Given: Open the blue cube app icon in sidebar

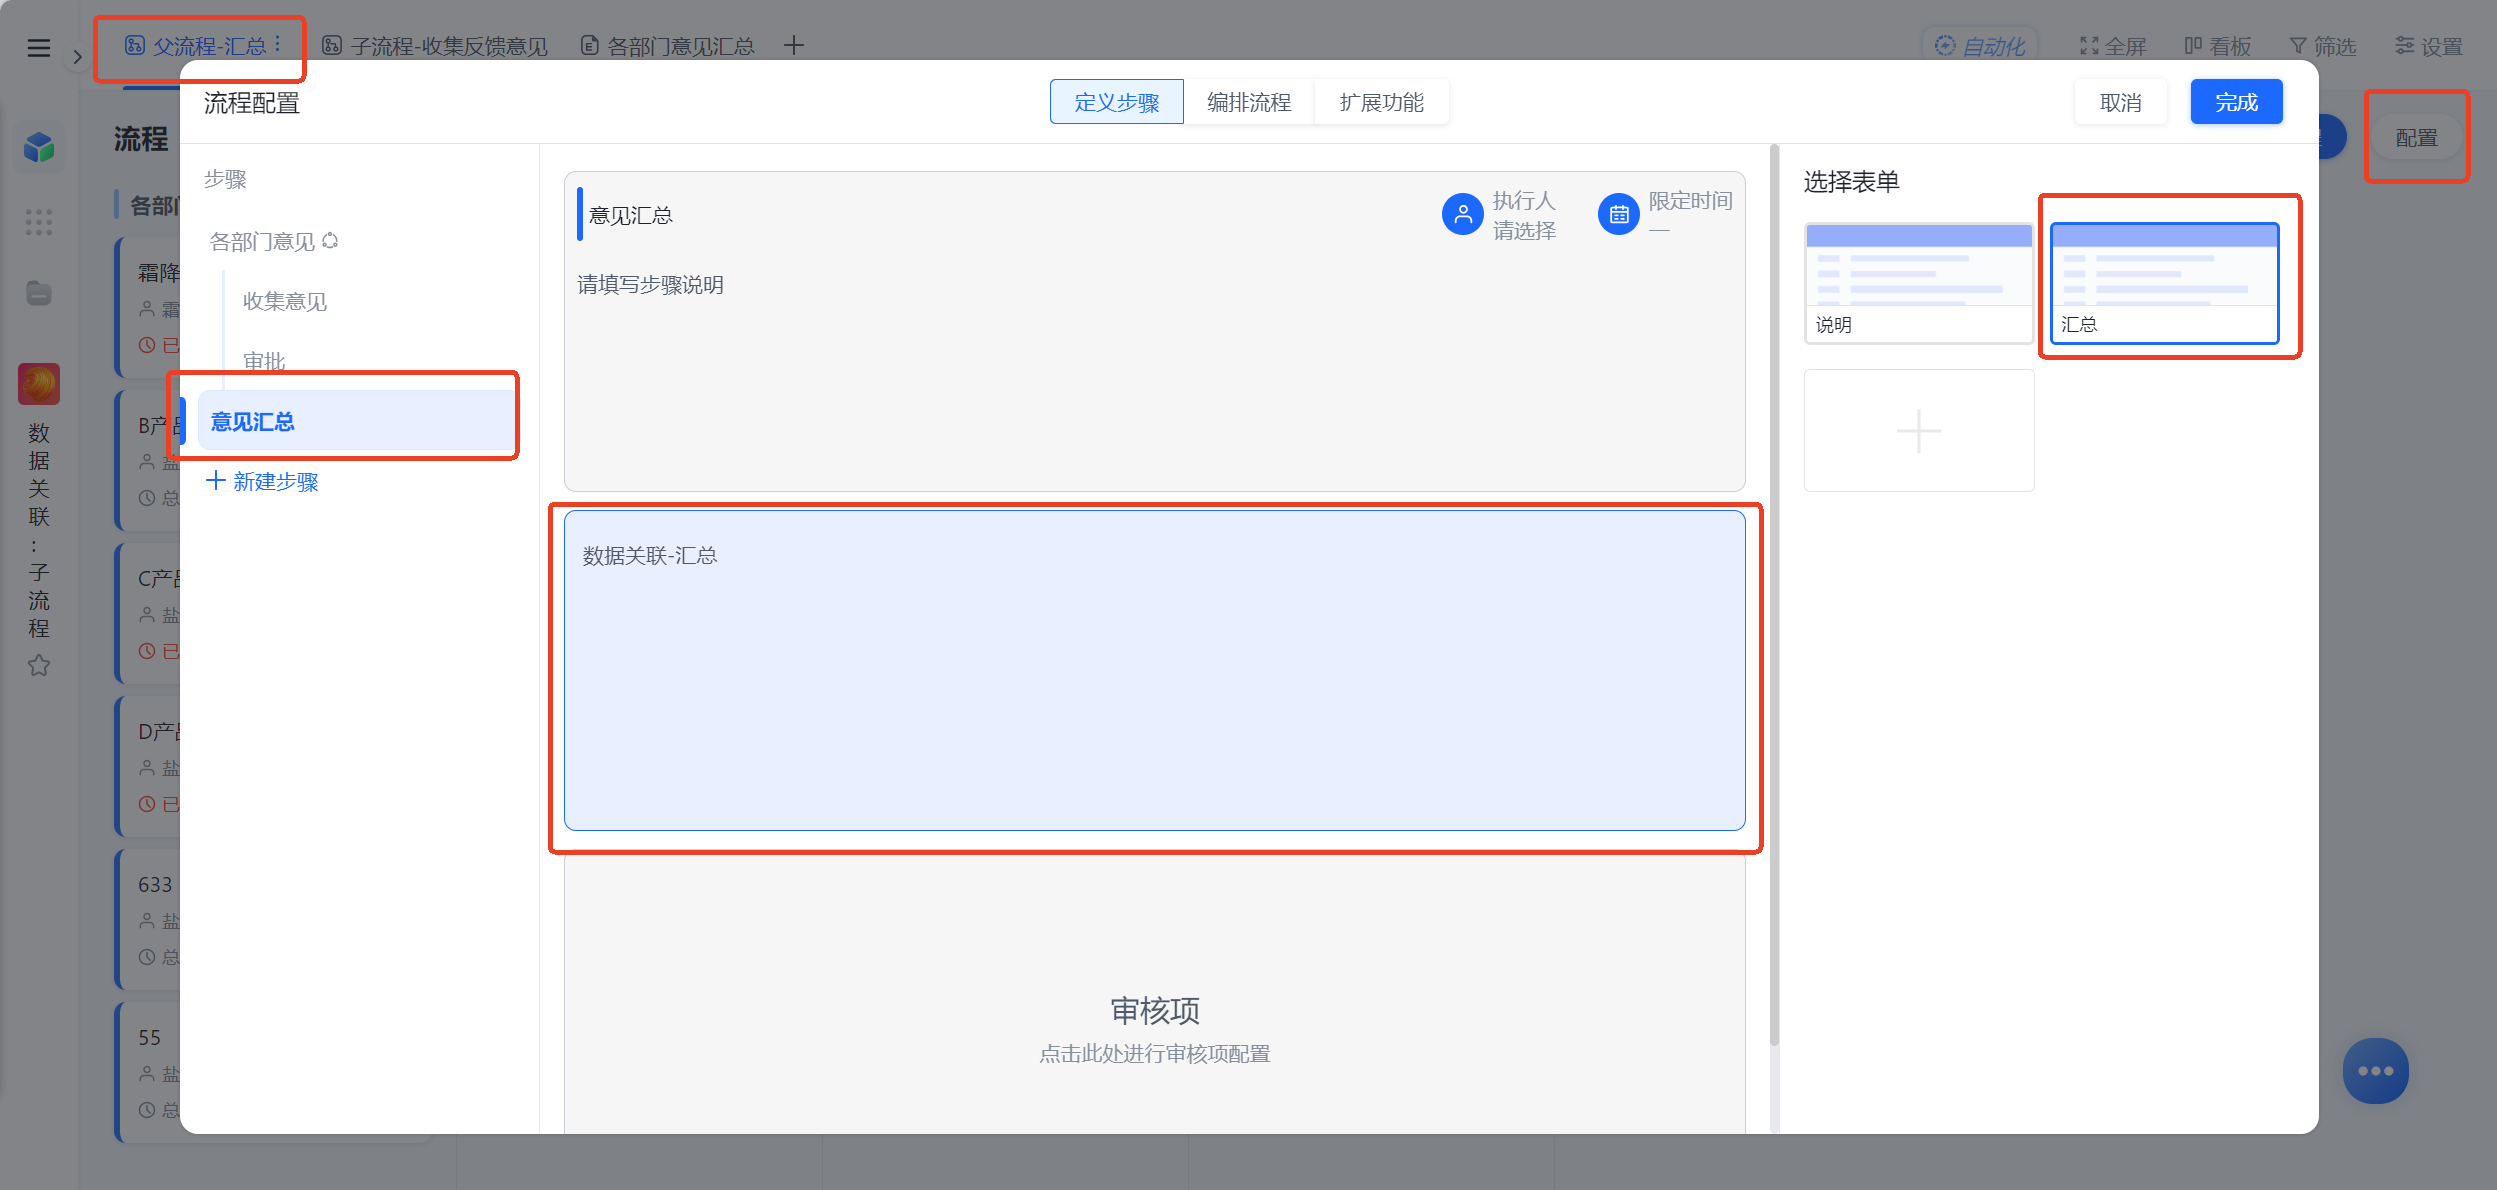Looking at the screenshot, I should click(39, 148).
